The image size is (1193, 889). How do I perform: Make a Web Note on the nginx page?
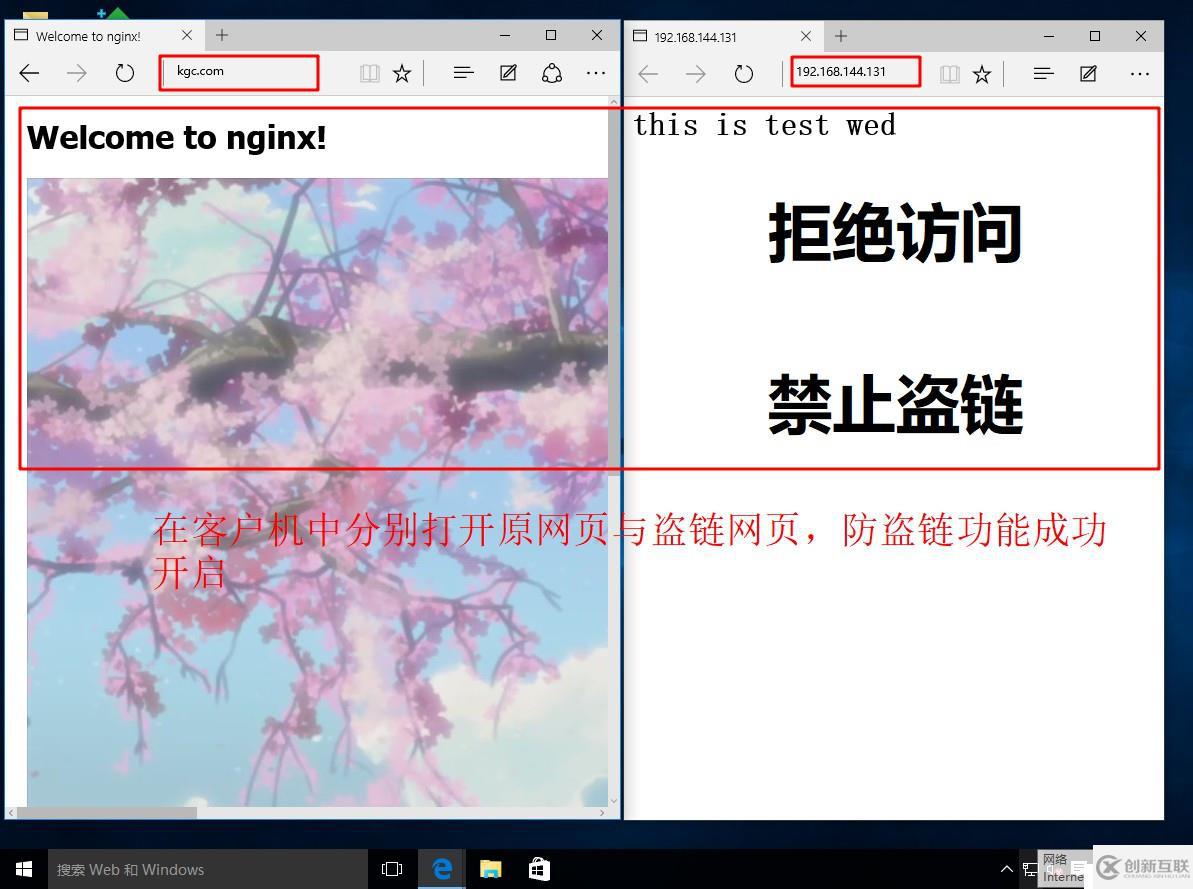point(507,72)
